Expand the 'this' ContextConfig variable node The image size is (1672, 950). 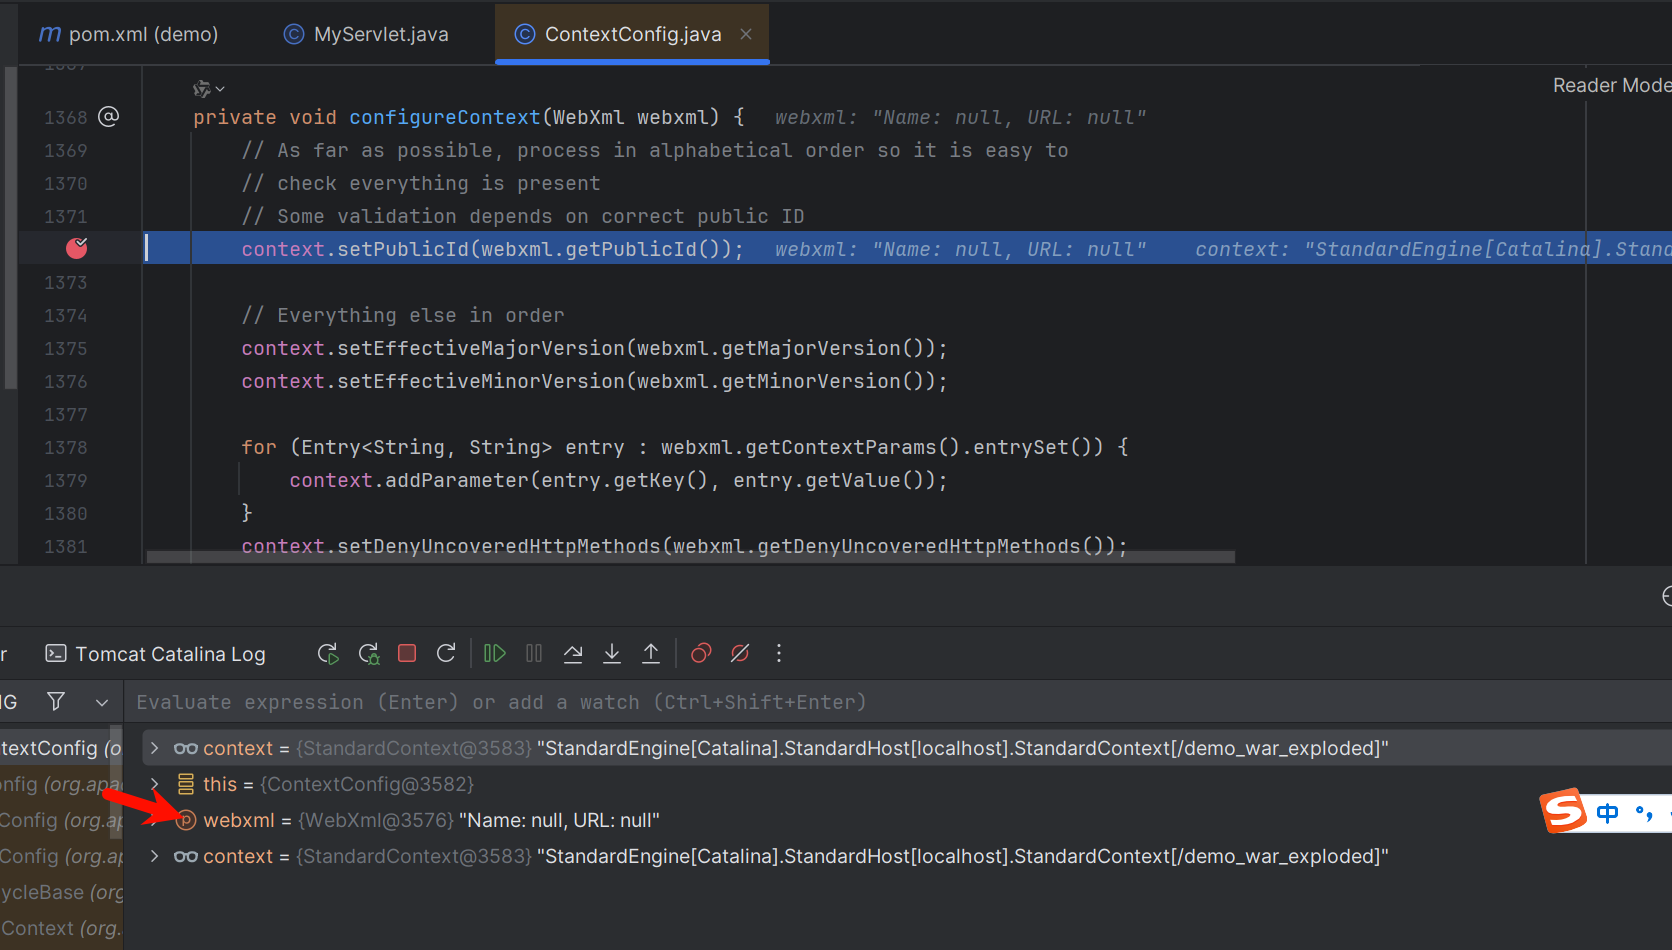coord(154,784)
